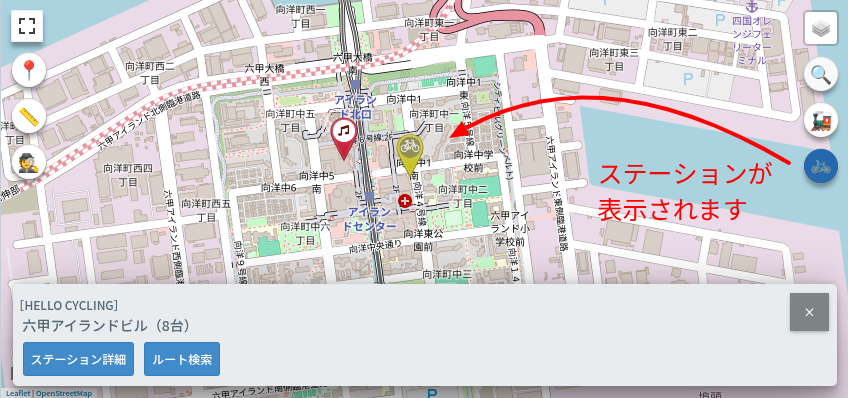Open ステーション詳細 station details

pyautogui.click(x=78, y=359)
